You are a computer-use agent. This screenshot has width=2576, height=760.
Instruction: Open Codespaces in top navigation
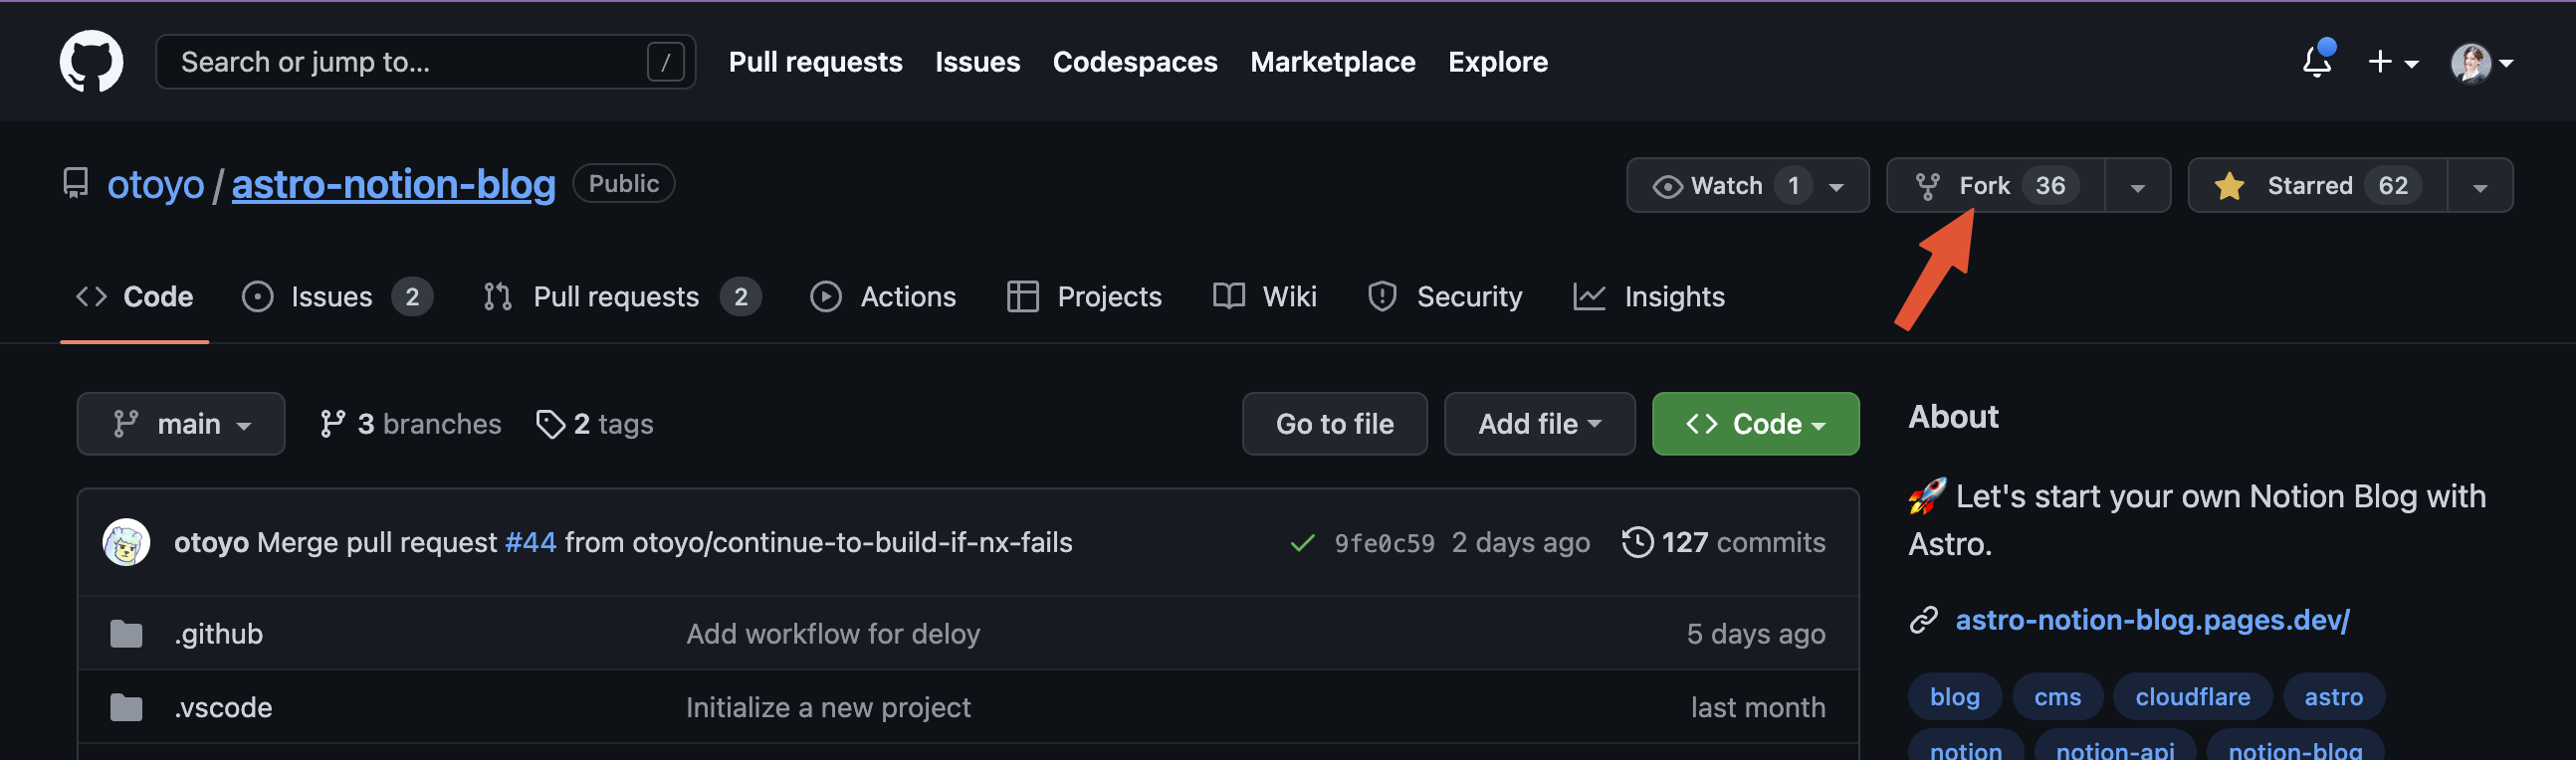click(1135, 62)
